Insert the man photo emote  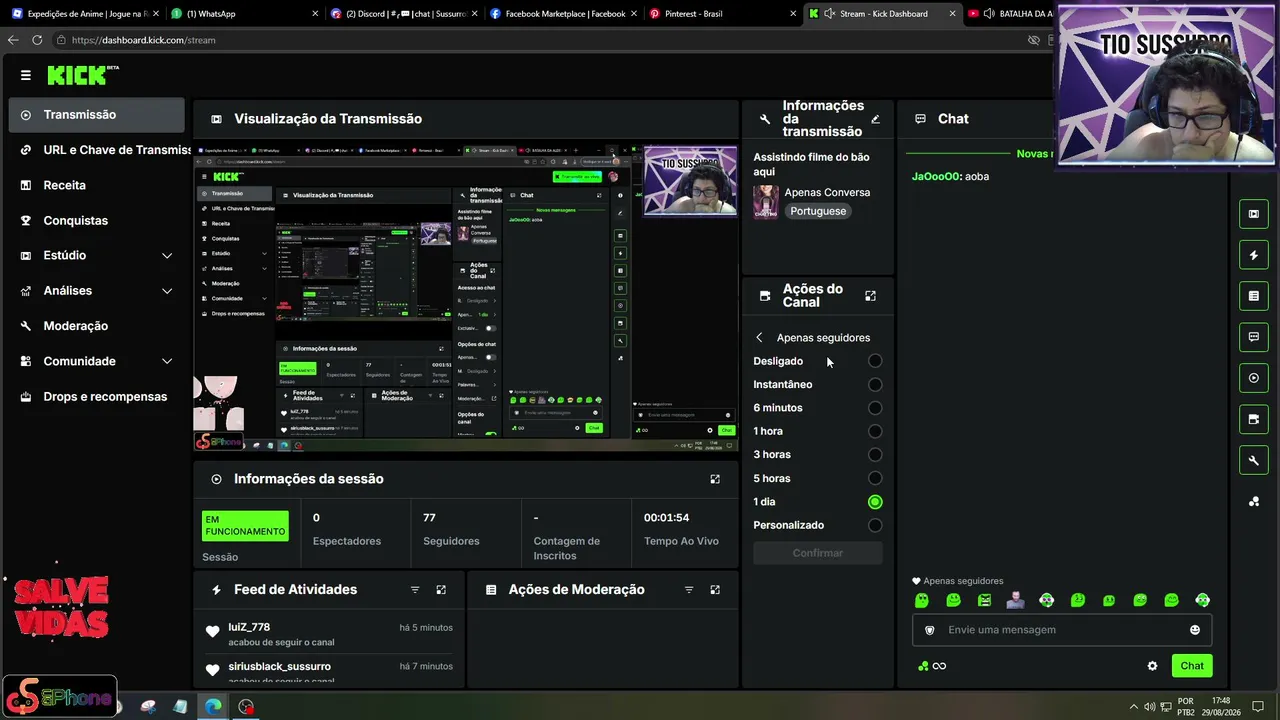coord(1015,600)
